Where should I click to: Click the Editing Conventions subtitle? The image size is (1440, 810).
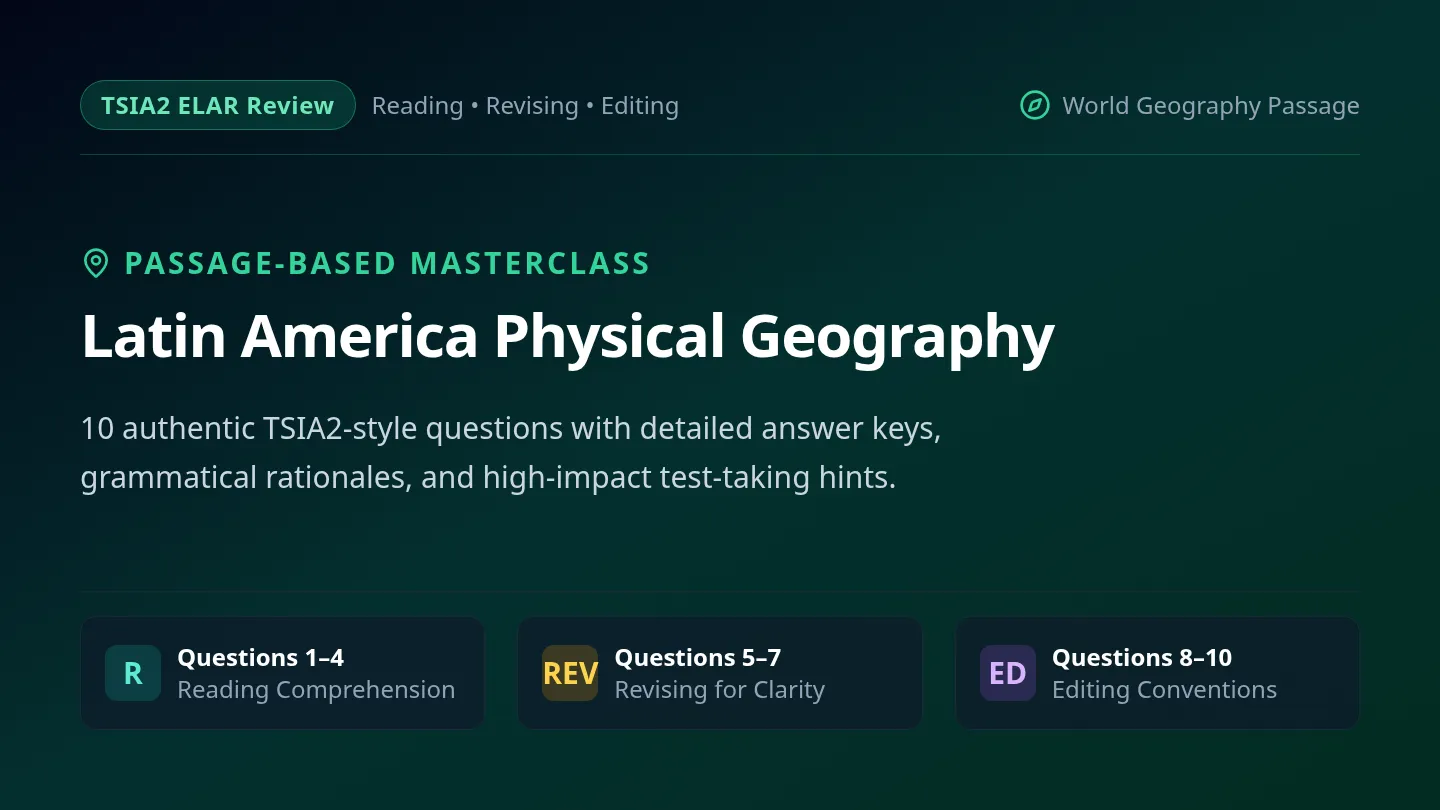(1164, 690)
